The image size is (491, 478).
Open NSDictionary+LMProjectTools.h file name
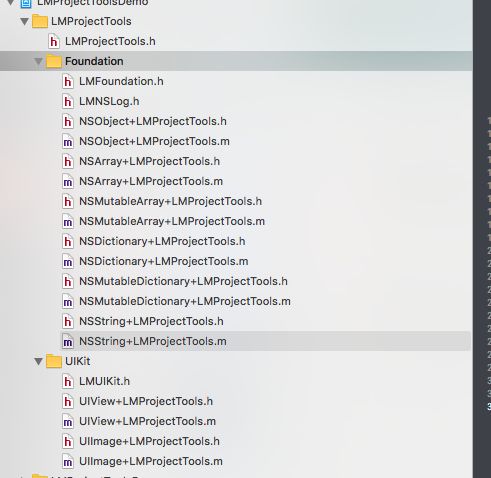pos(162,241)
